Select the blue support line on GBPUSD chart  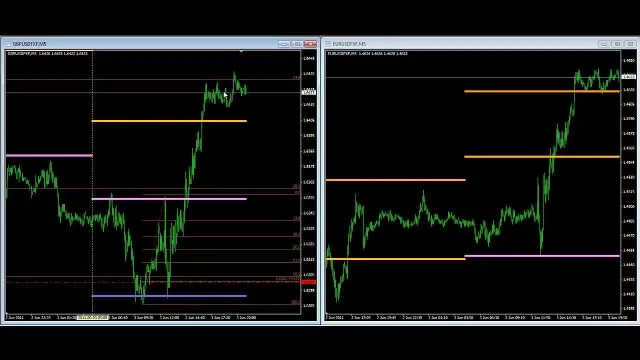pyautogui.click(x=169, y=296)
